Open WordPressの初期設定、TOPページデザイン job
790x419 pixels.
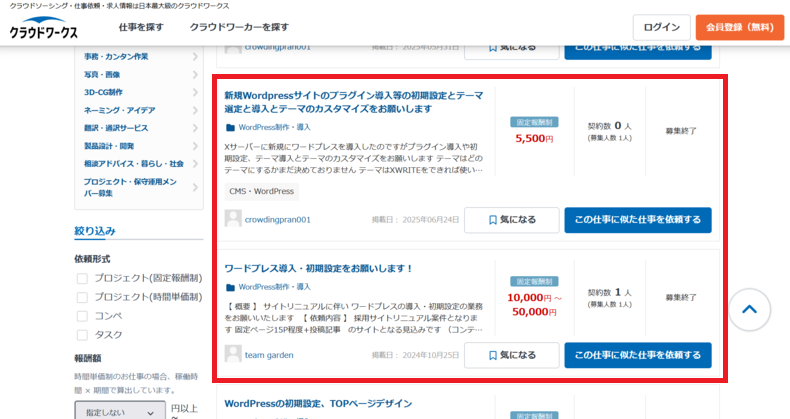tap(318, 403)
